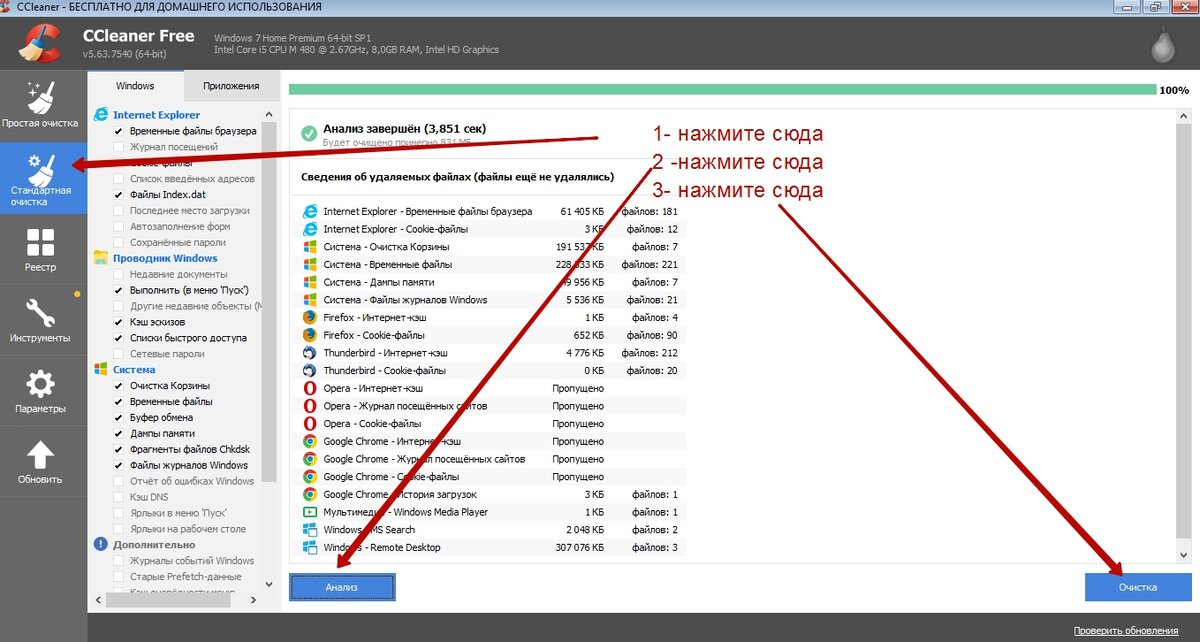
Task: Toggle Фрагменты файлов Chkdsk checkbox
Action: click(x=119, y=449)
